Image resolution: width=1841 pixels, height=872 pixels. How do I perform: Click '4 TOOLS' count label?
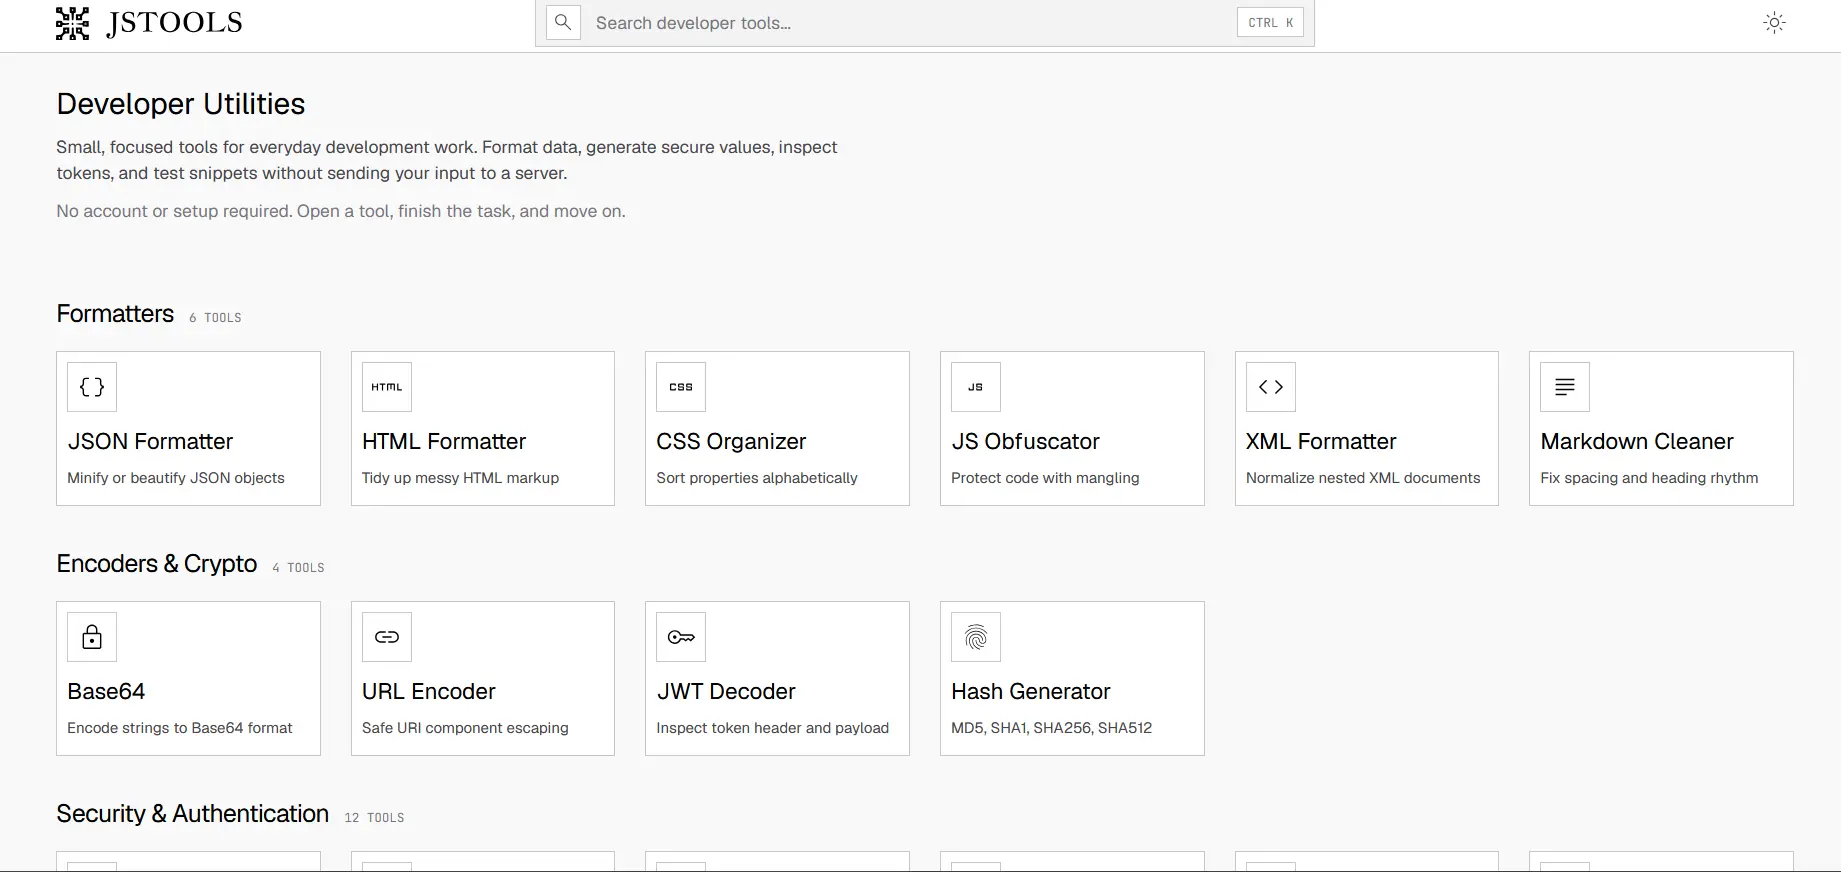point(298,568)
